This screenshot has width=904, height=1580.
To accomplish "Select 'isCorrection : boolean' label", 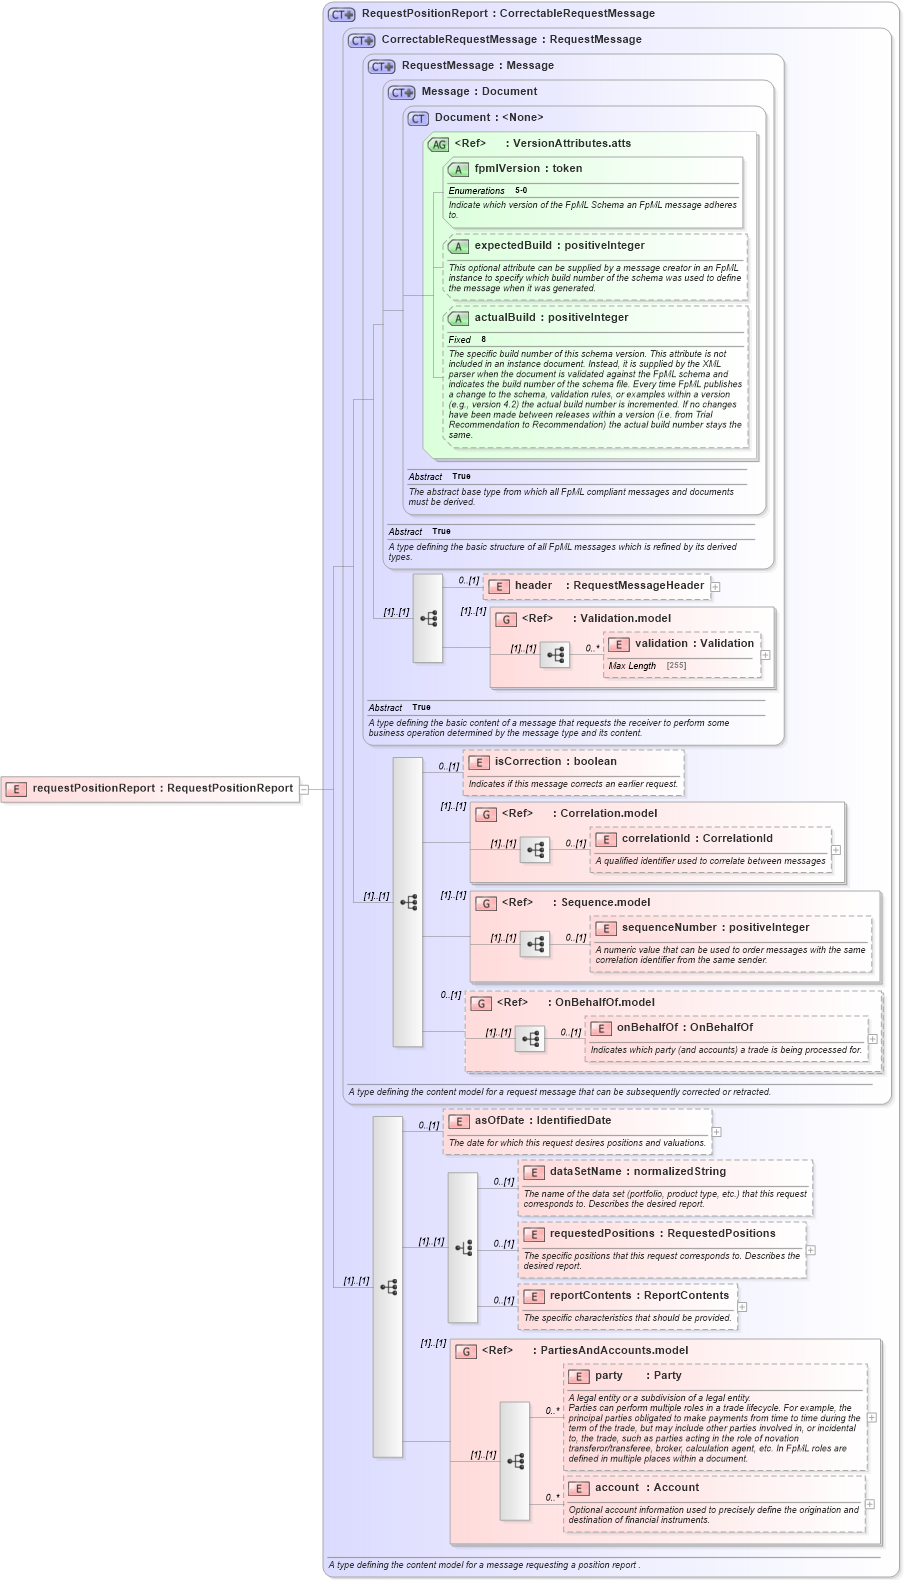I will 556,762.
